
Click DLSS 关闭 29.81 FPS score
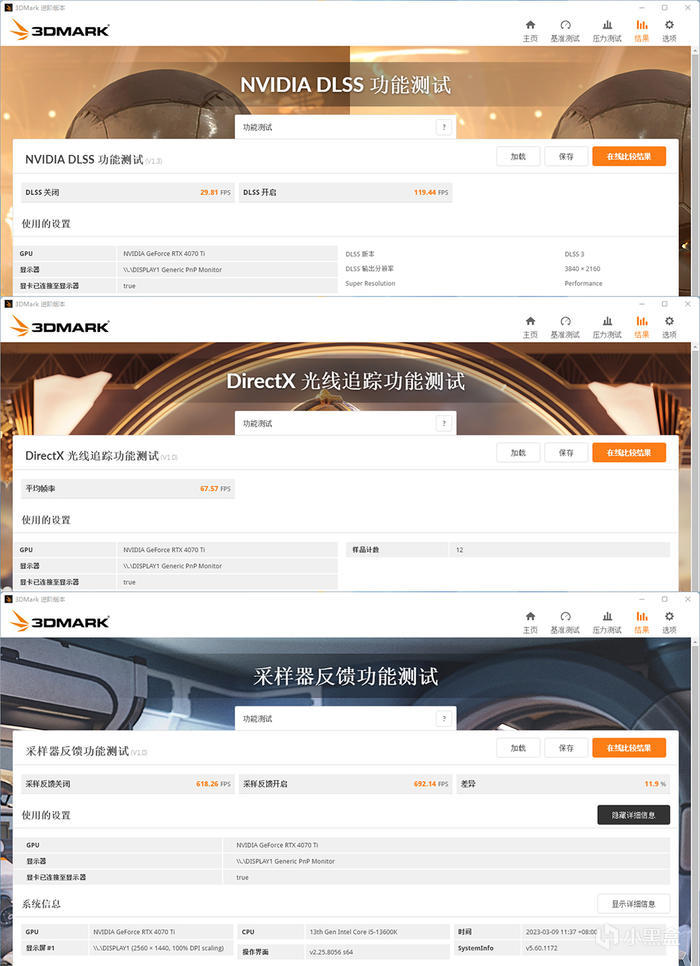coord(128,192)
